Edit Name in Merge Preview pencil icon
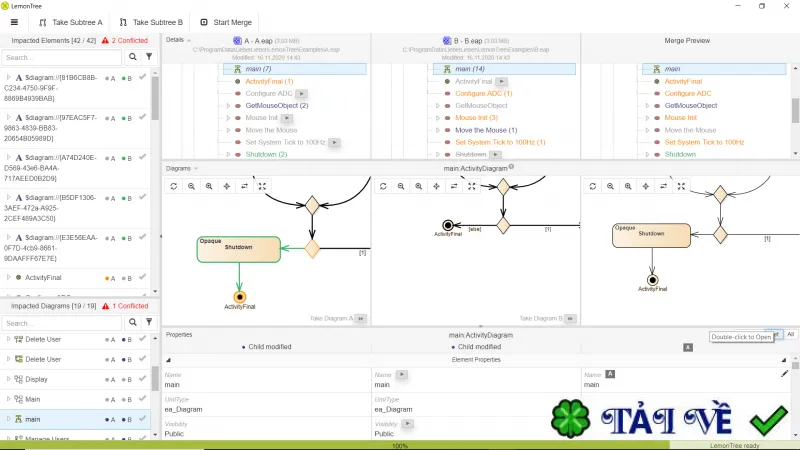Viewport: 800px width, 450px height. (x=784, y=374)
